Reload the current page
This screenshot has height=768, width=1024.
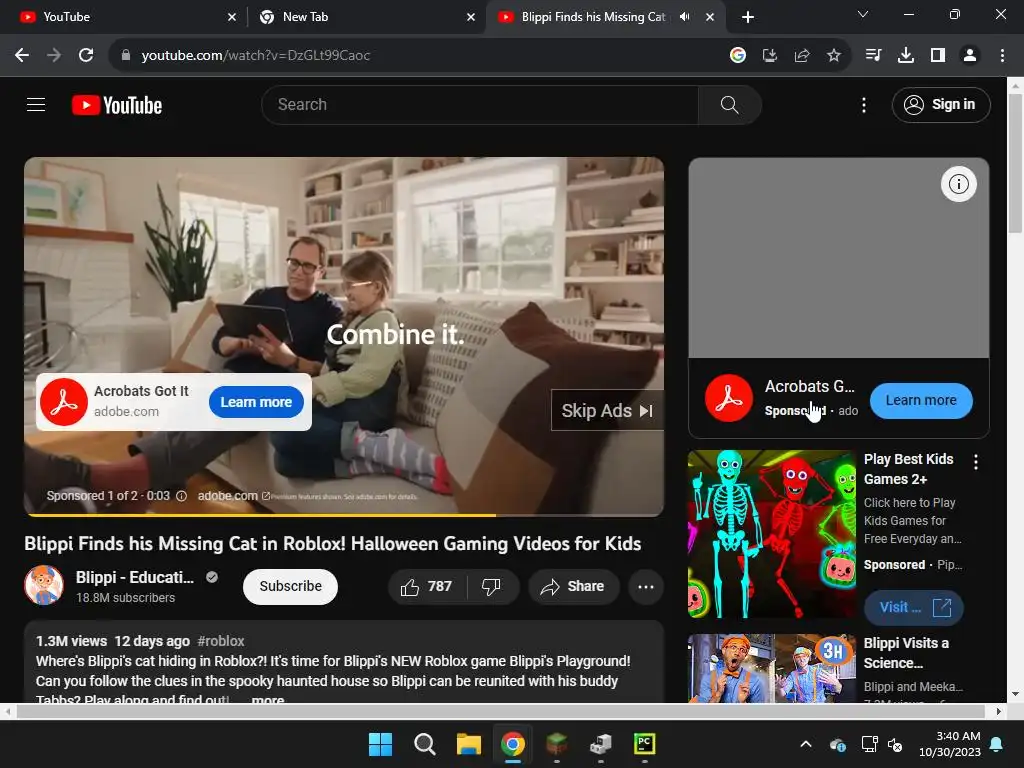coord(86,56)
